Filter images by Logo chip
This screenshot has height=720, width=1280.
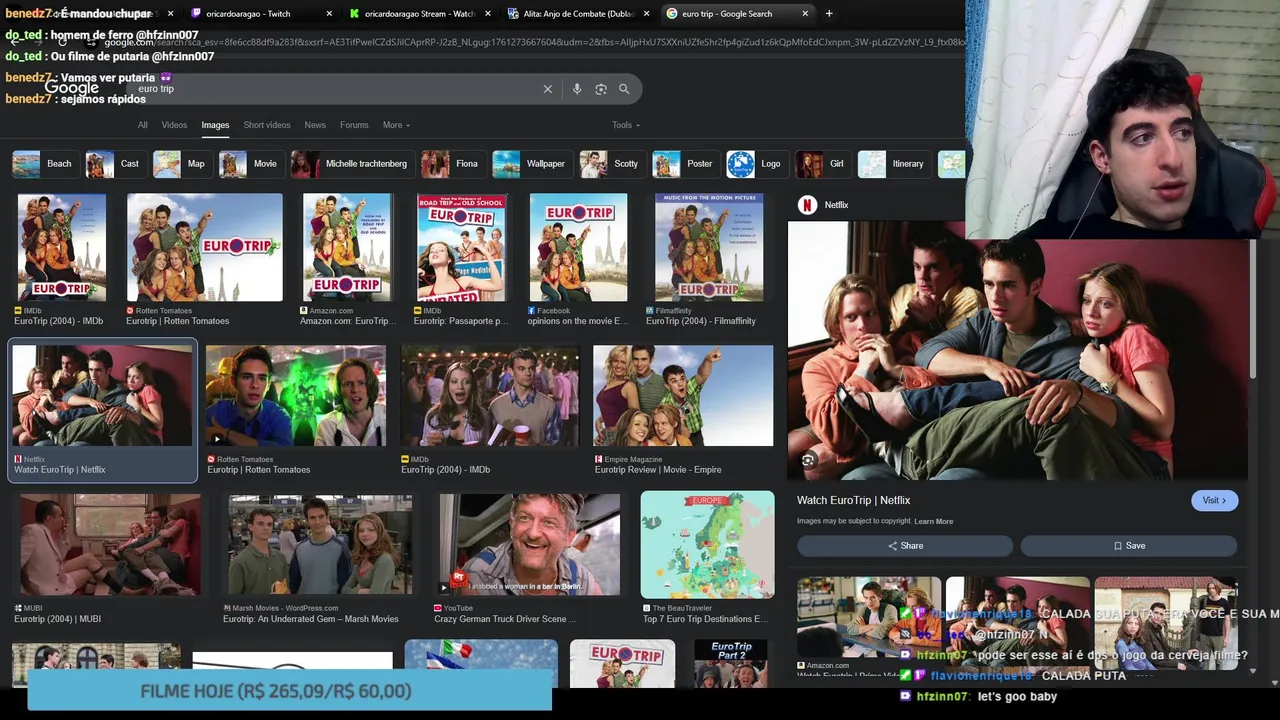[756, 164]
